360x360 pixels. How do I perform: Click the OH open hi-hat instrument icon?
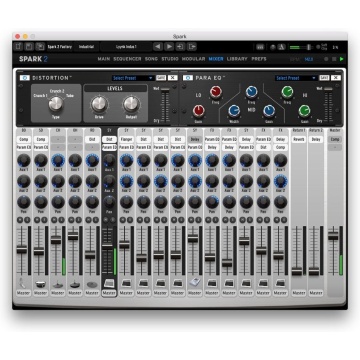75,284
